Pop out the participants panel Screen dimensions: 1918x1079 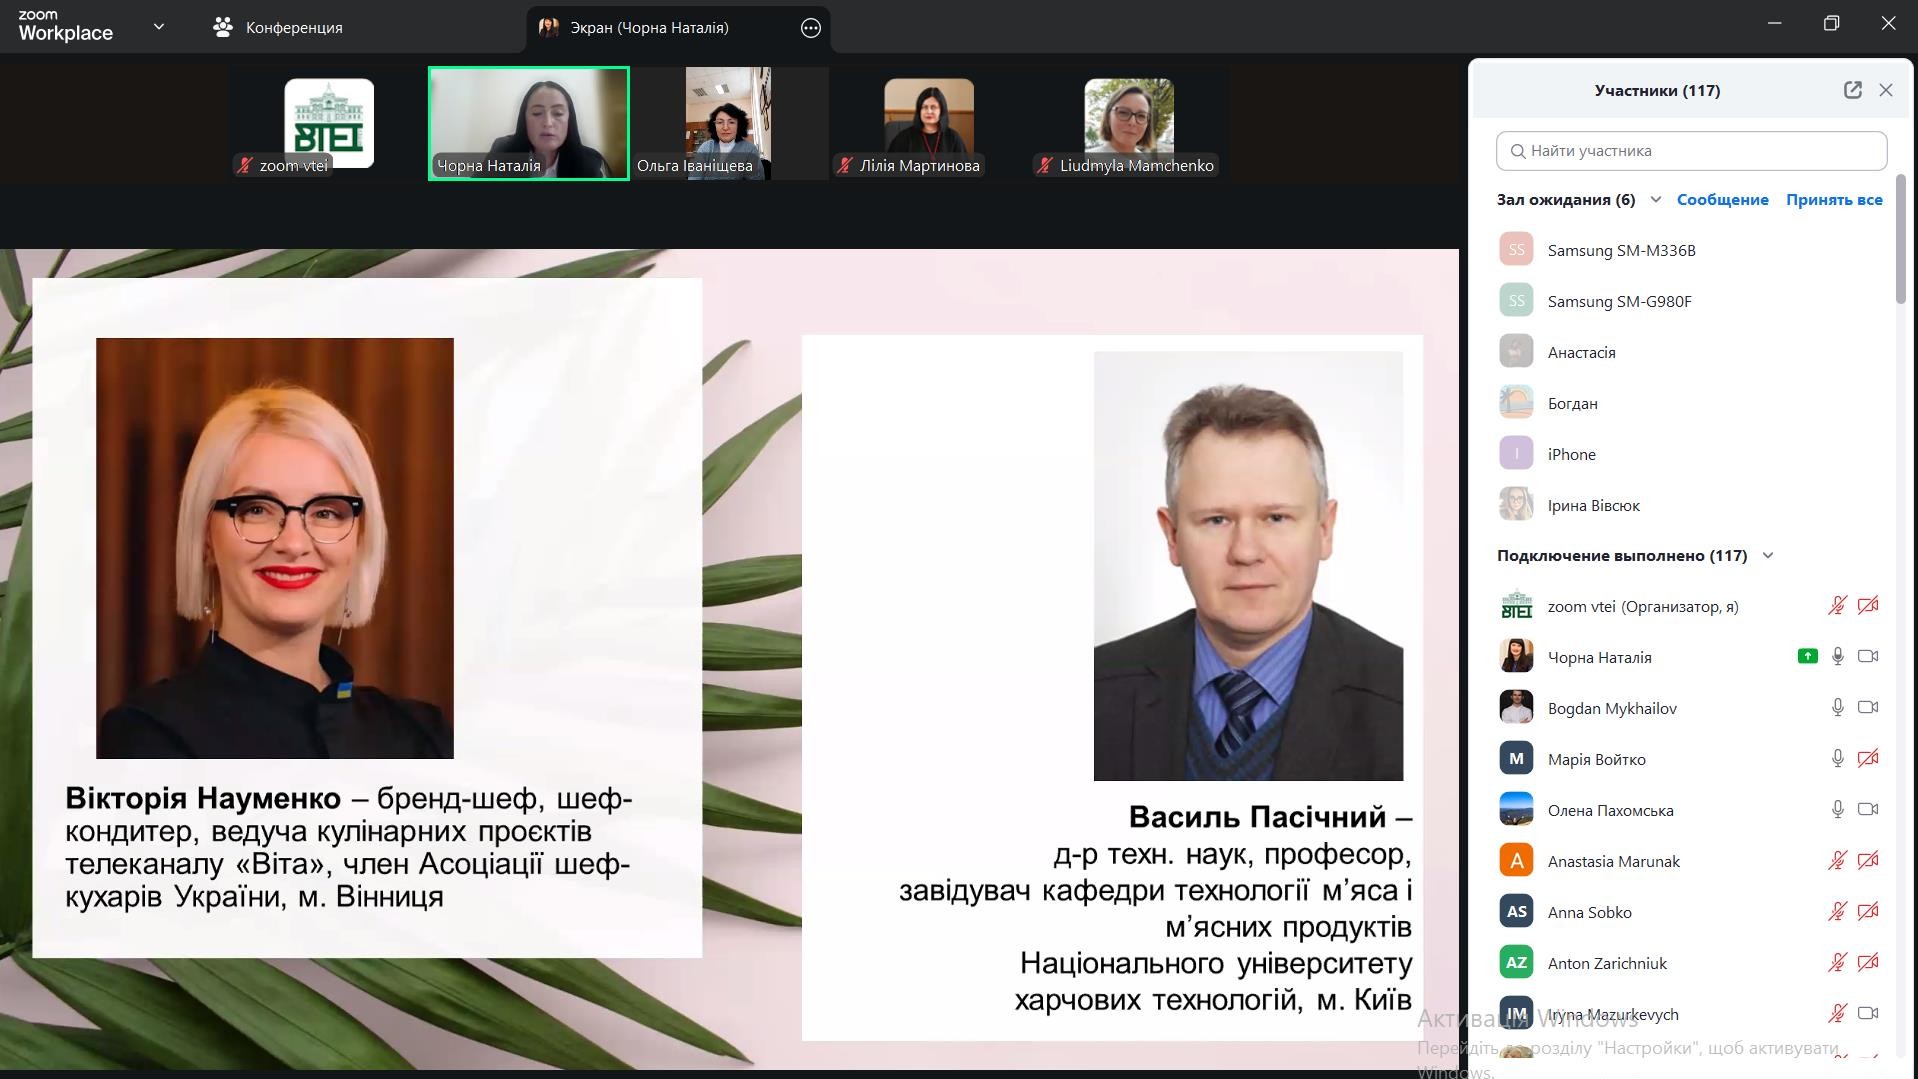(x=1852, y=90)
